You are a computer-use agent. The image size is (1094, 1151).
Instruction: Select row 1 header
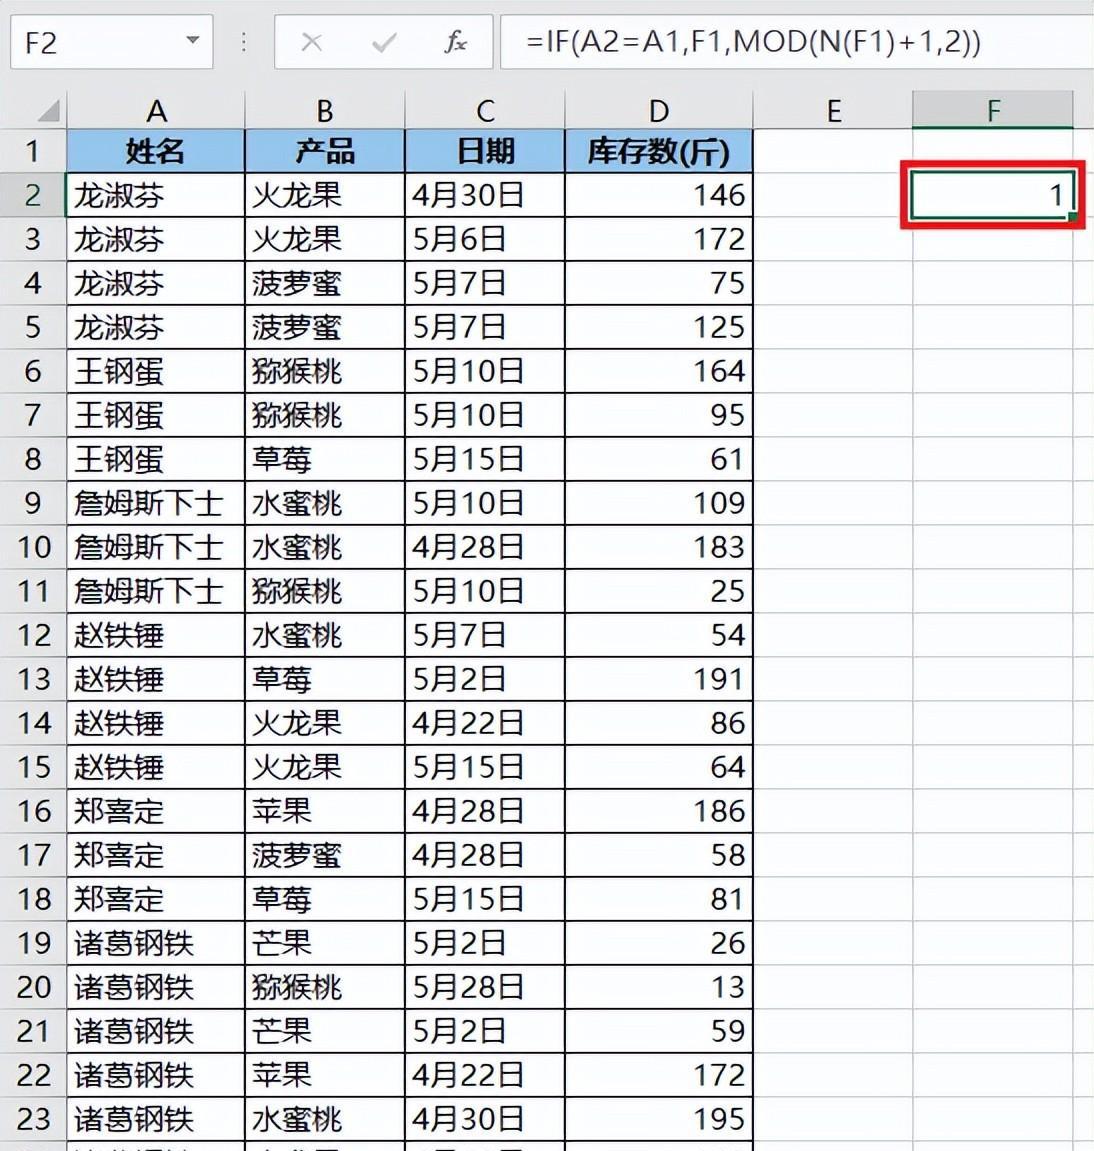click(x=33, y=151)
